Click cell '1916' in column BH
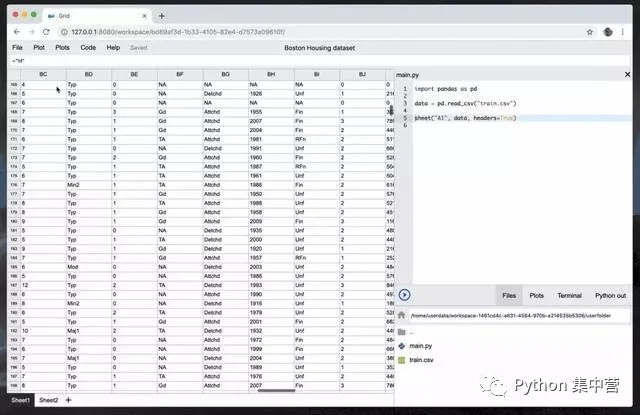The height and width of the screenshot is (415, 640). tap(271, 304)
